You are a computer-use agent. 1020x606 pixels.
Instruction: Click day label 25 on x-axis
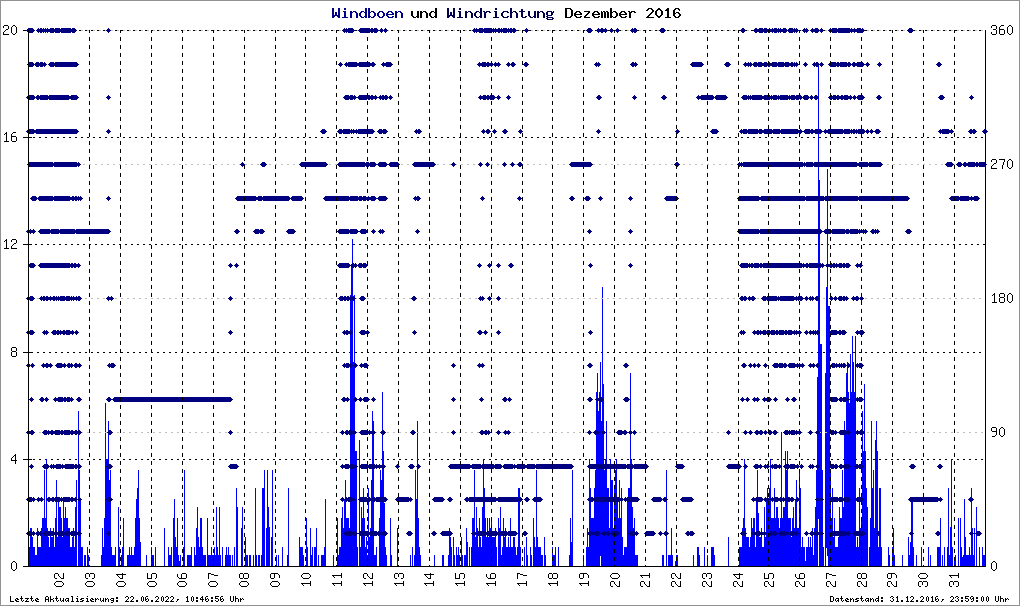769,578
